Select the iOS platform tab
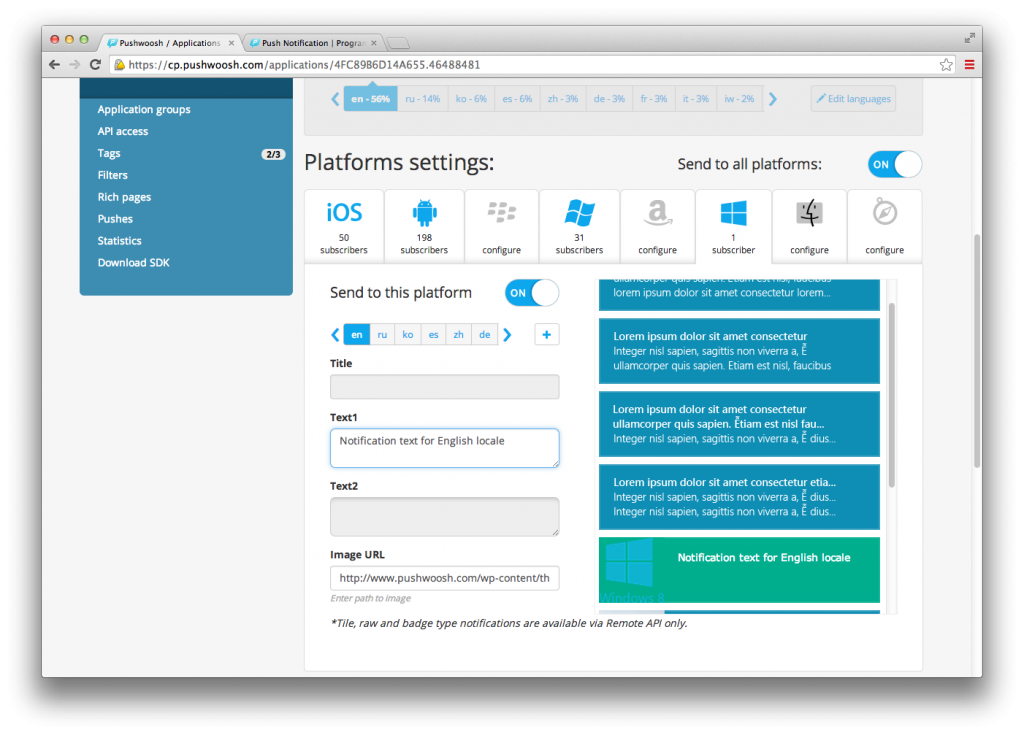Viewport: 1024px width, 735px height. tap(344, 226)
